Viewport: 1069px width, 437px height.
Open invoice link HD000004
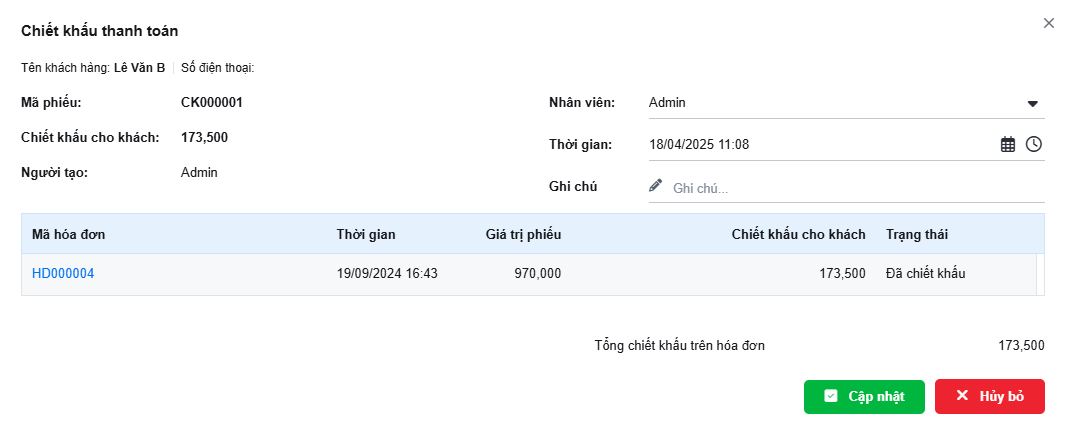pyautogui.click(x=63, y=274)
